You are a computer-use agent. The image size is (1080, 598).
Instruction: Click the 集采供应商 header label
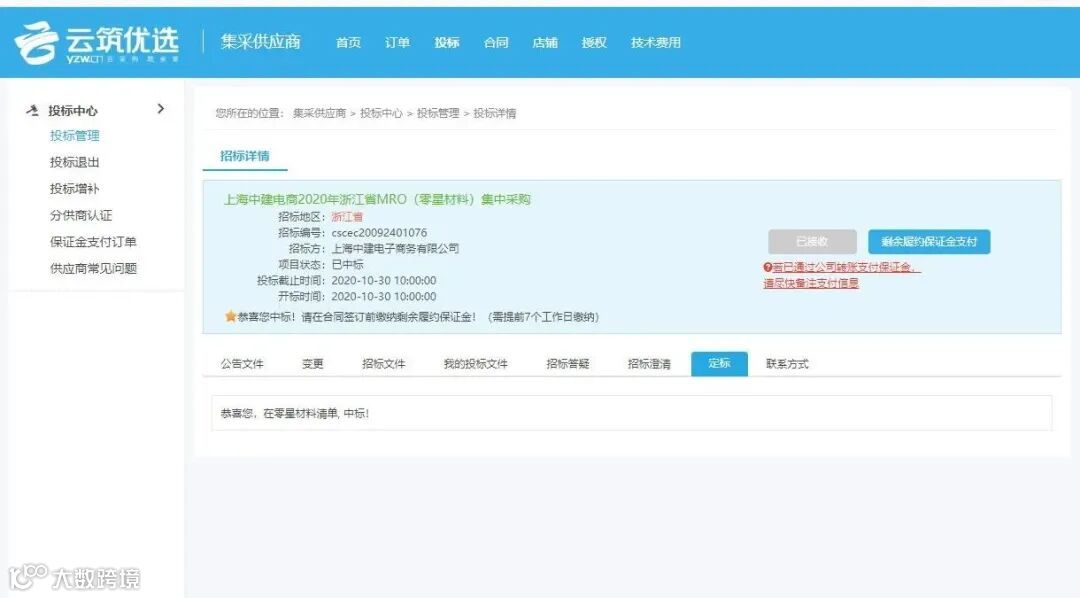point(260,42)
